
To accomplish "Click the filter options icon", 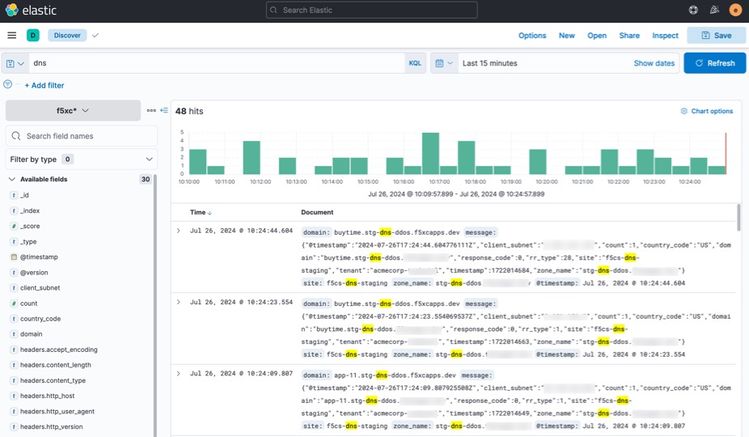I will [8, 84].
